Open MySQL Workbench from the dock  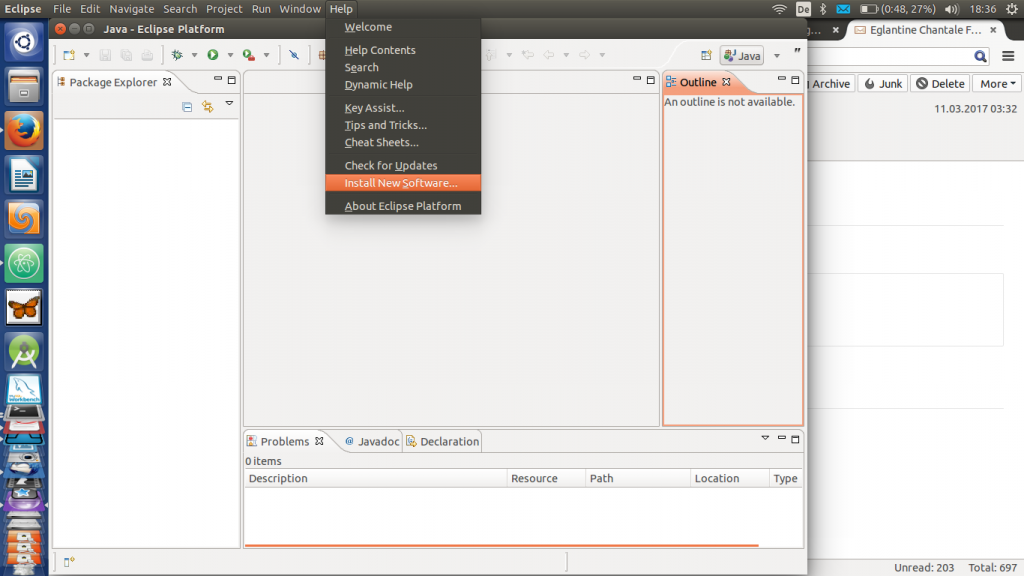[x=24, y=389]
